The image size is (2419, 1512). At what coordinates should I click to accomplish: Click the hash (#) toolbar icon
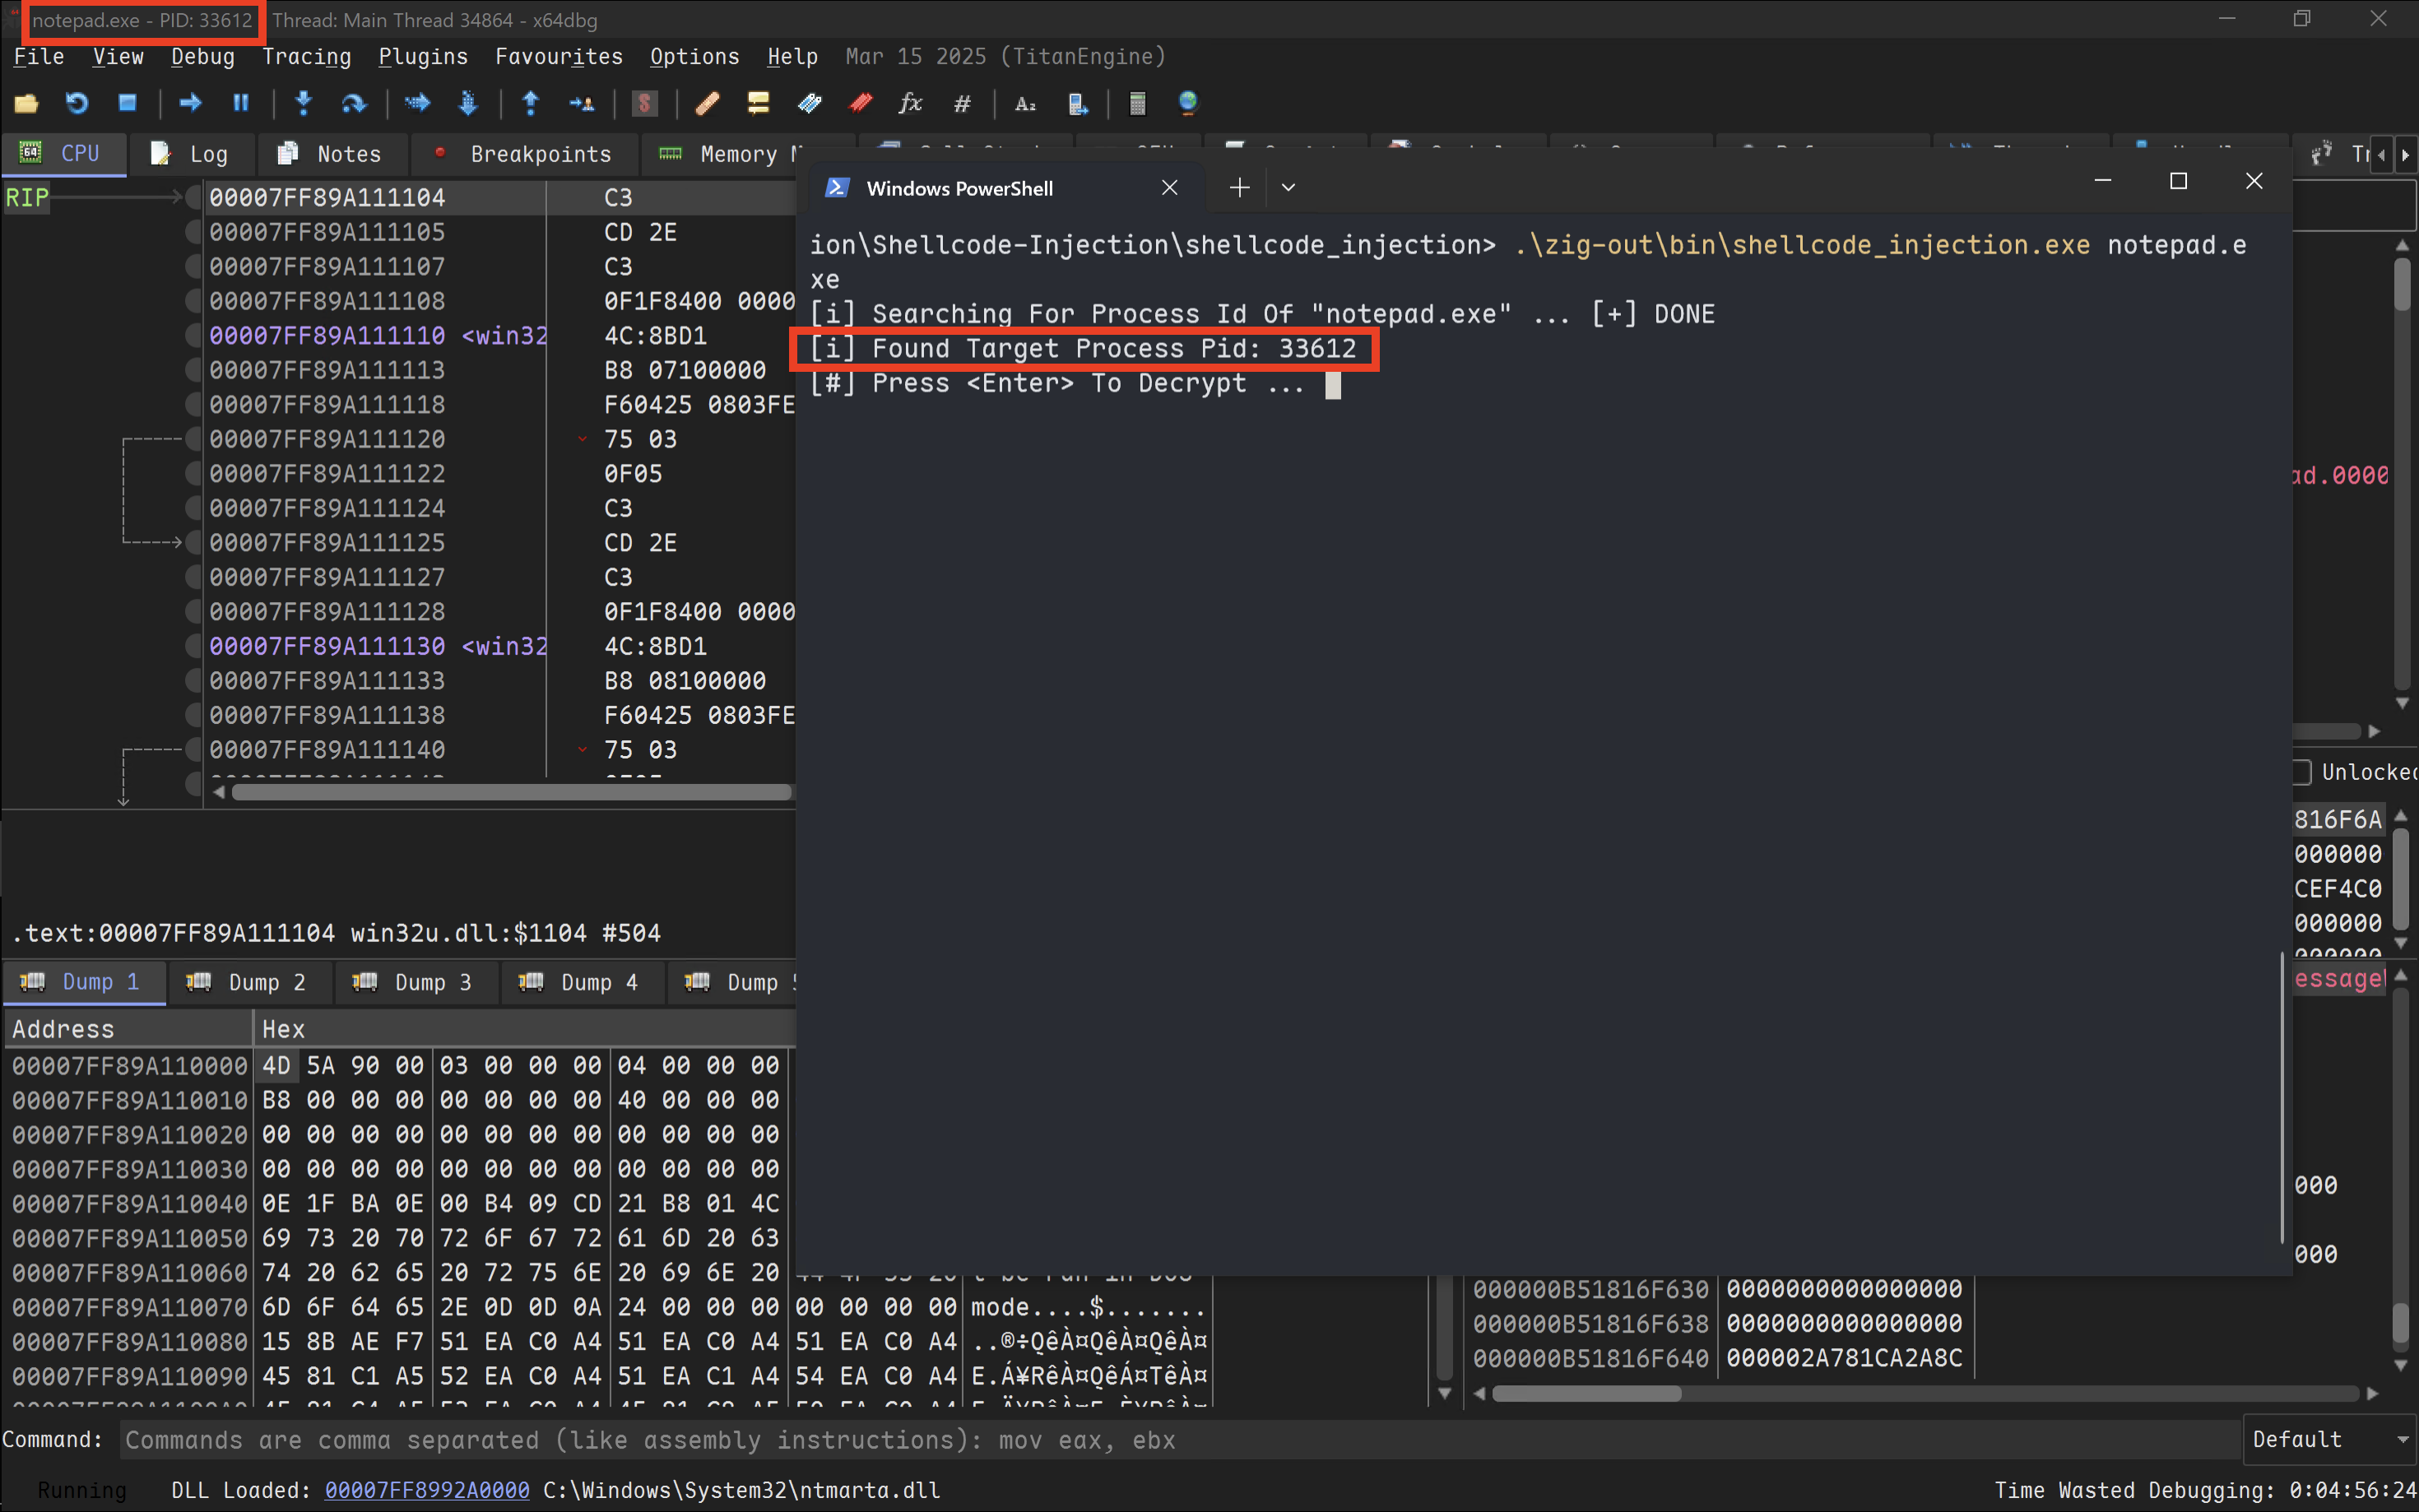point(962,103)
